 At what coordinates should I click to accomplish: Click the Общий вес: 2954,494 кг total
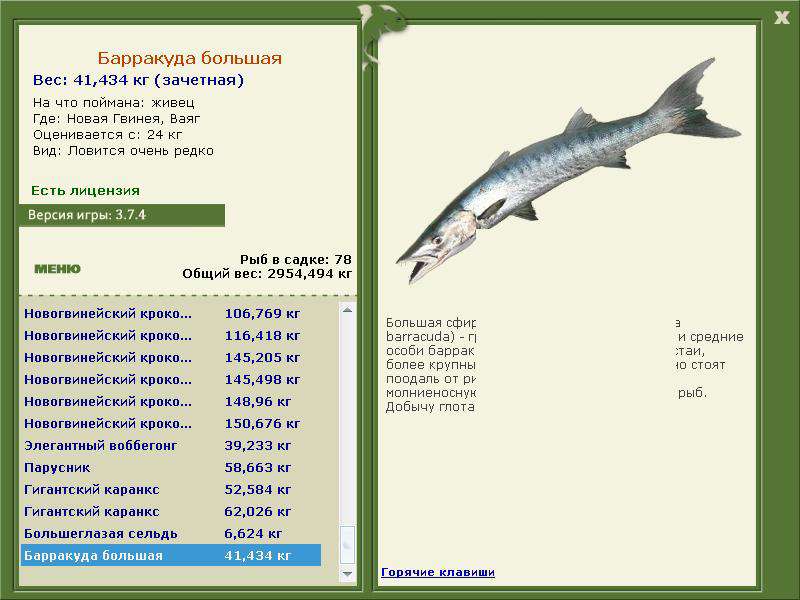point(267,274)
